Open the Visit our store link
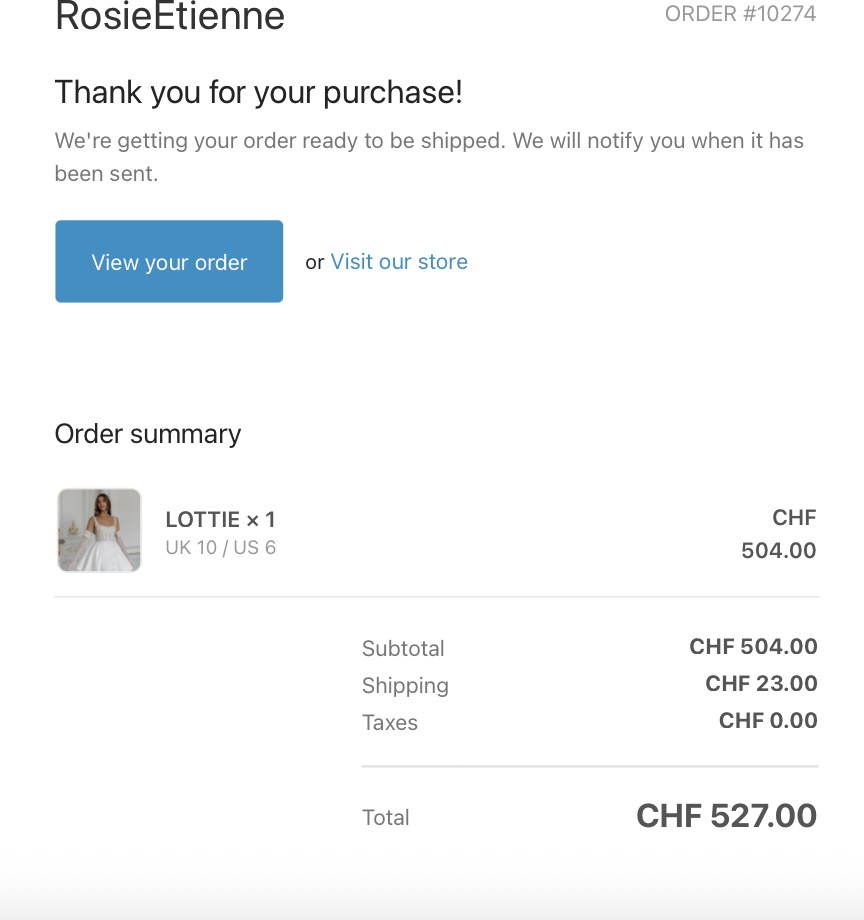 [399, 262]
